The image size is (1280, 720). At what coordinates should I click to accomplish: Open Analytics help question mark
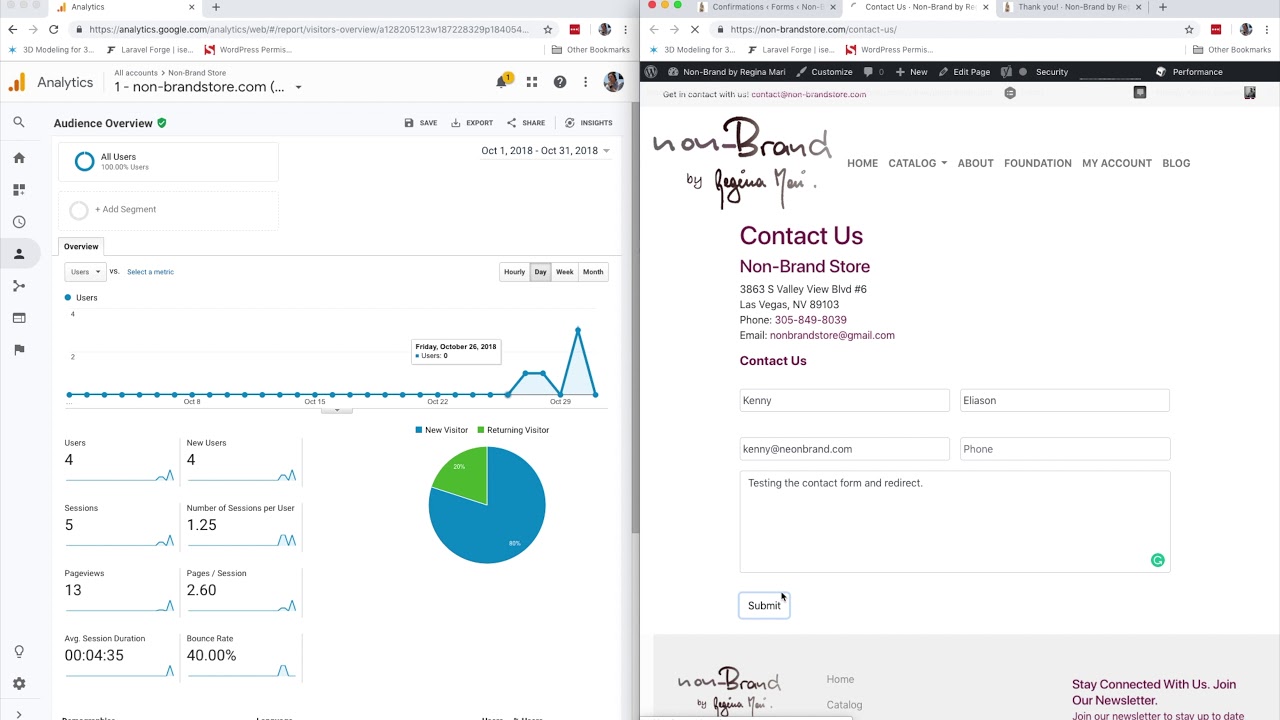point(560,82)
